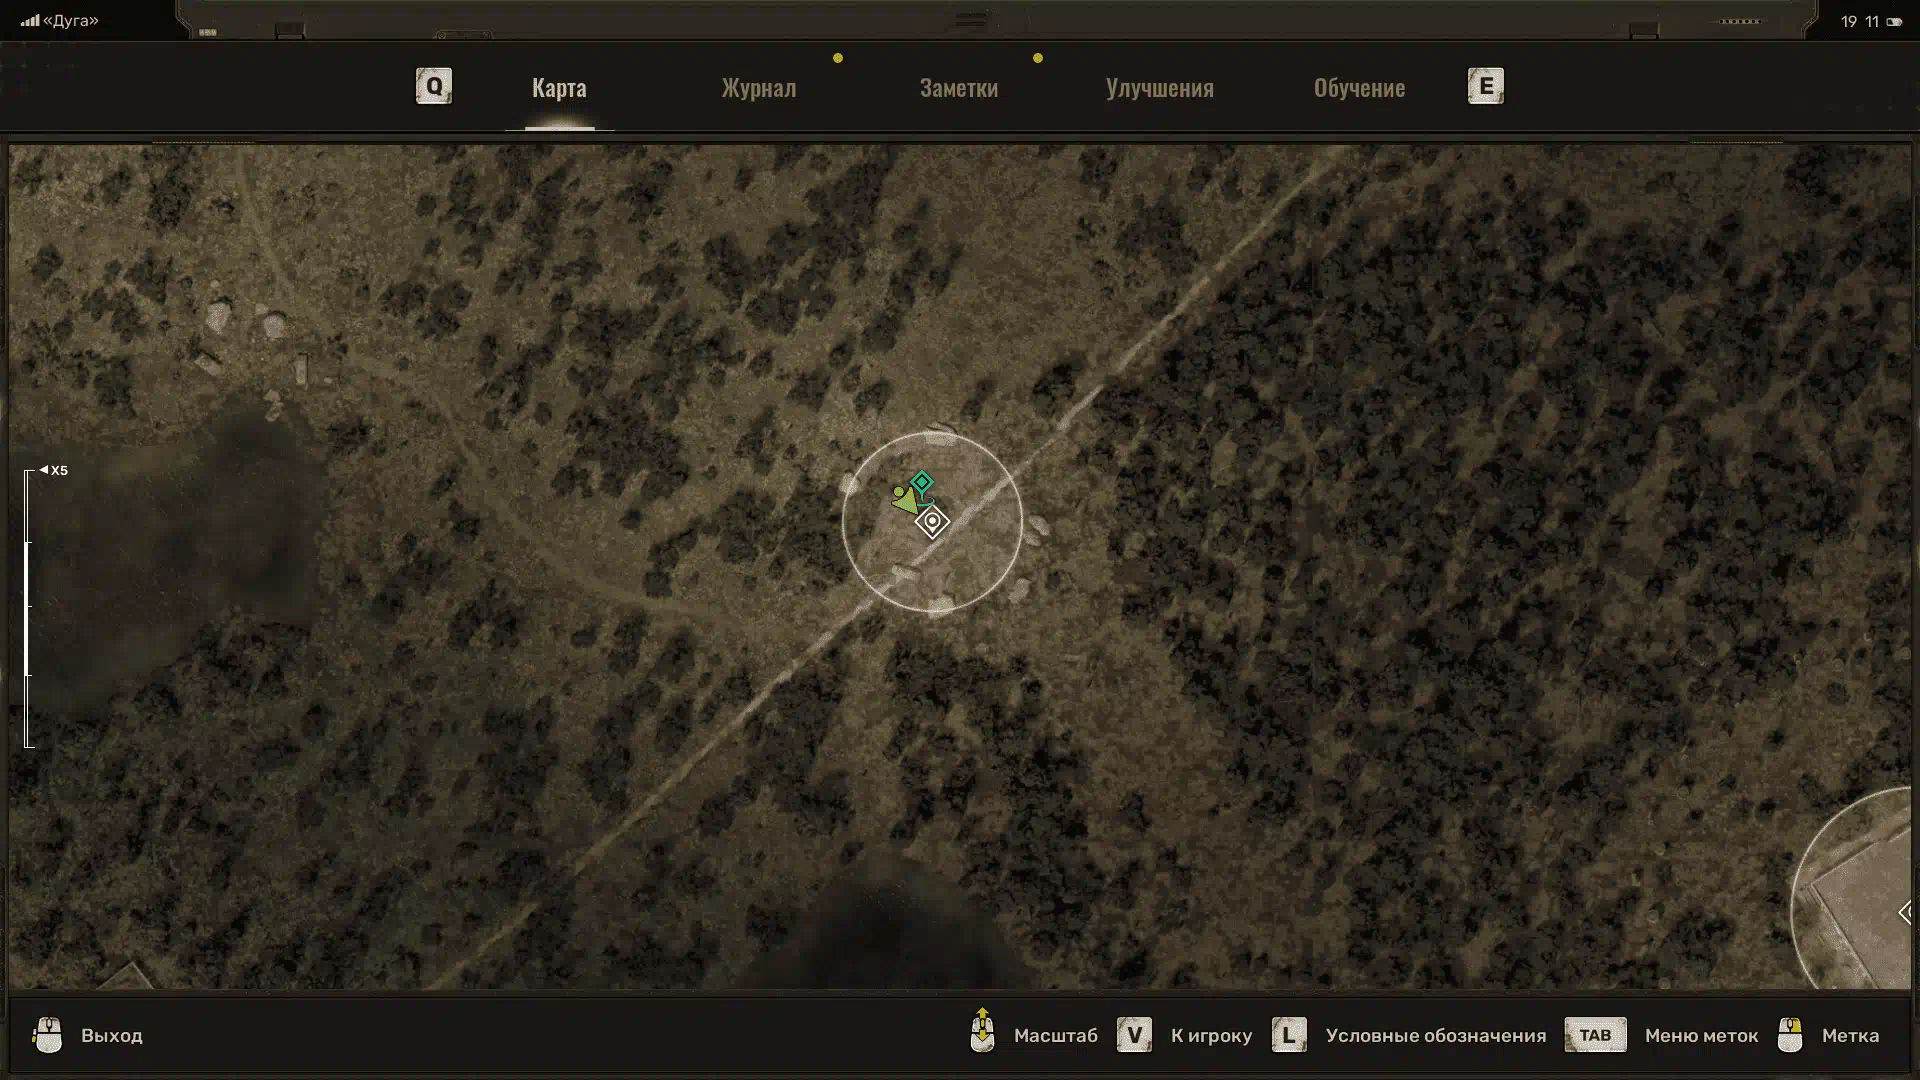Click the V key icon
The height and width of the screenshot is (1080, 1920).
1134,1035
